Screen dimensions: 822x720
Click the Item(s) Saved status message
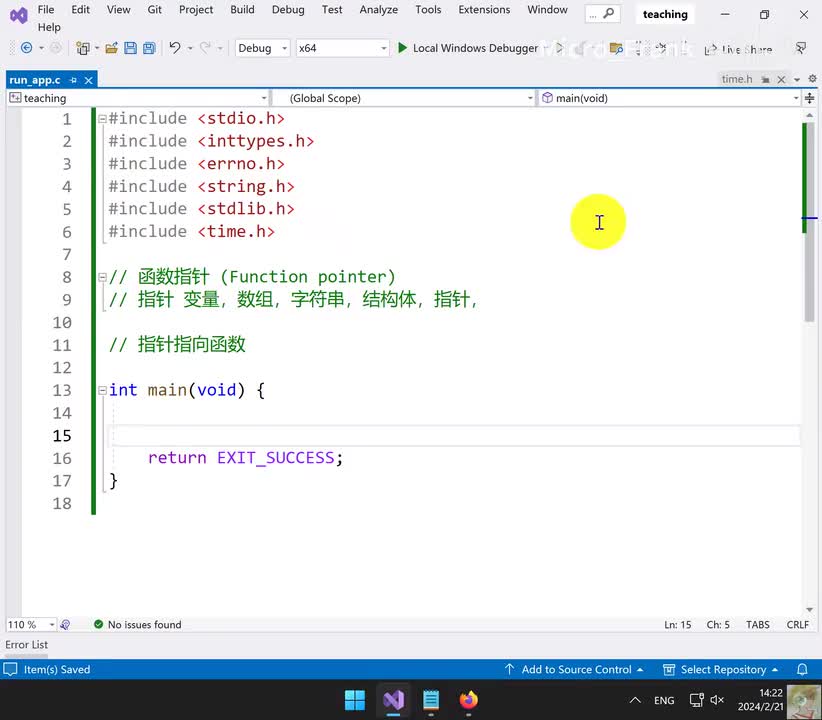click(57, 670)
